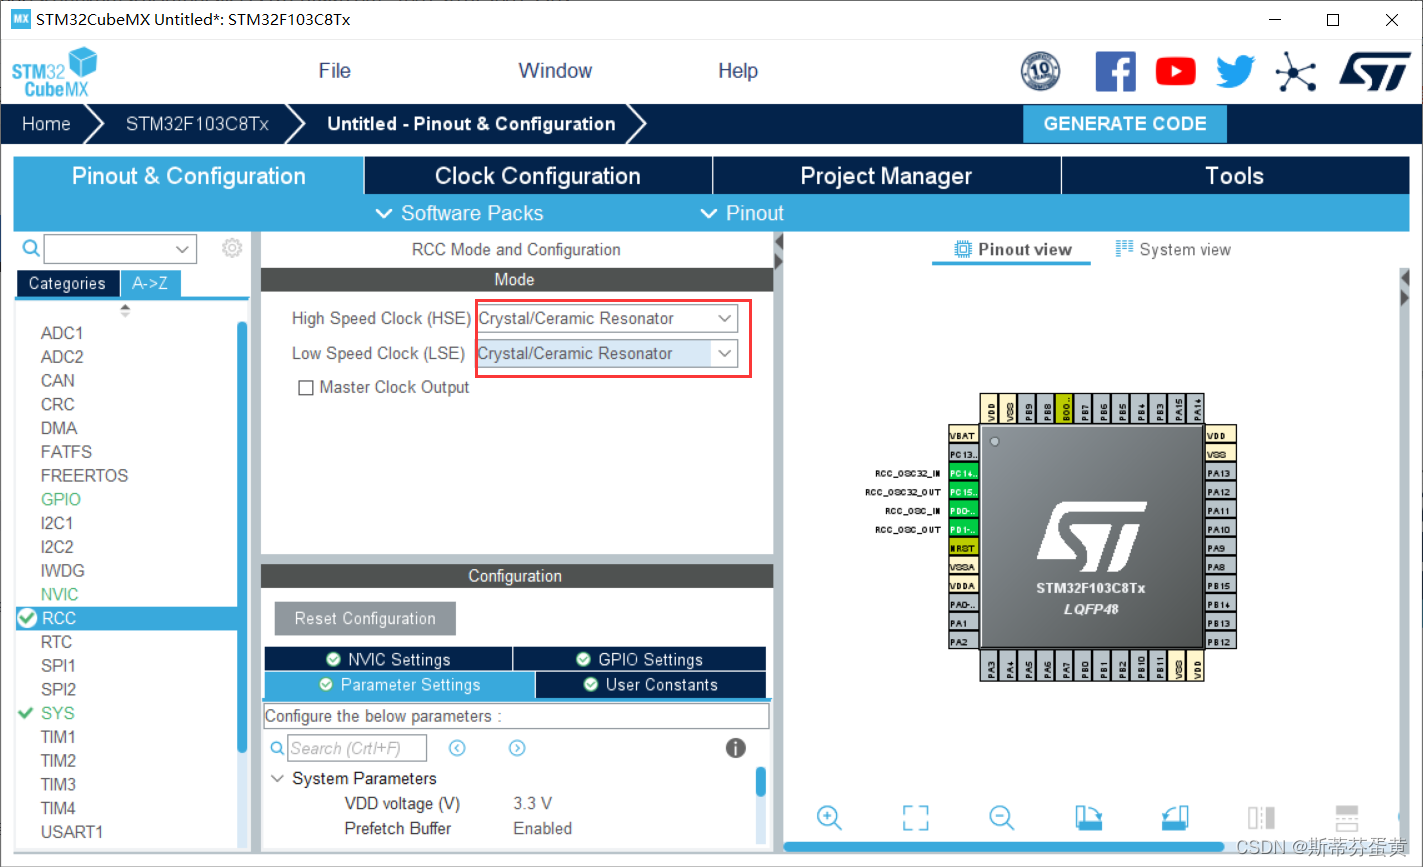Click the STM32F103C8Tx breadcrumb
This screenshot has height=867, width=1423.
[197, 124]
